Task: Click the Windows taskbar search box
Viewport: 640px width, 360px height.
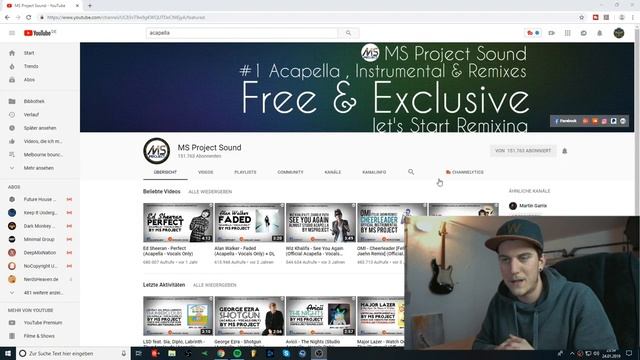Action: pyautogui.click(x=73, y=353)
